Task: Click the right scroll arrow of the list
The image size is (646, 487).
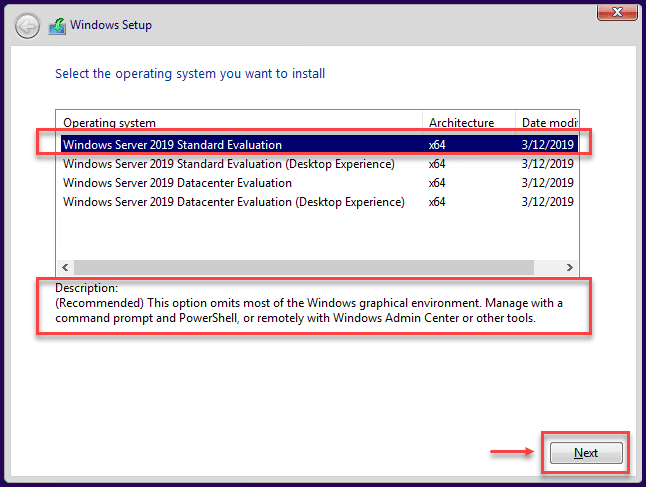Action: (x=570, y=267)
